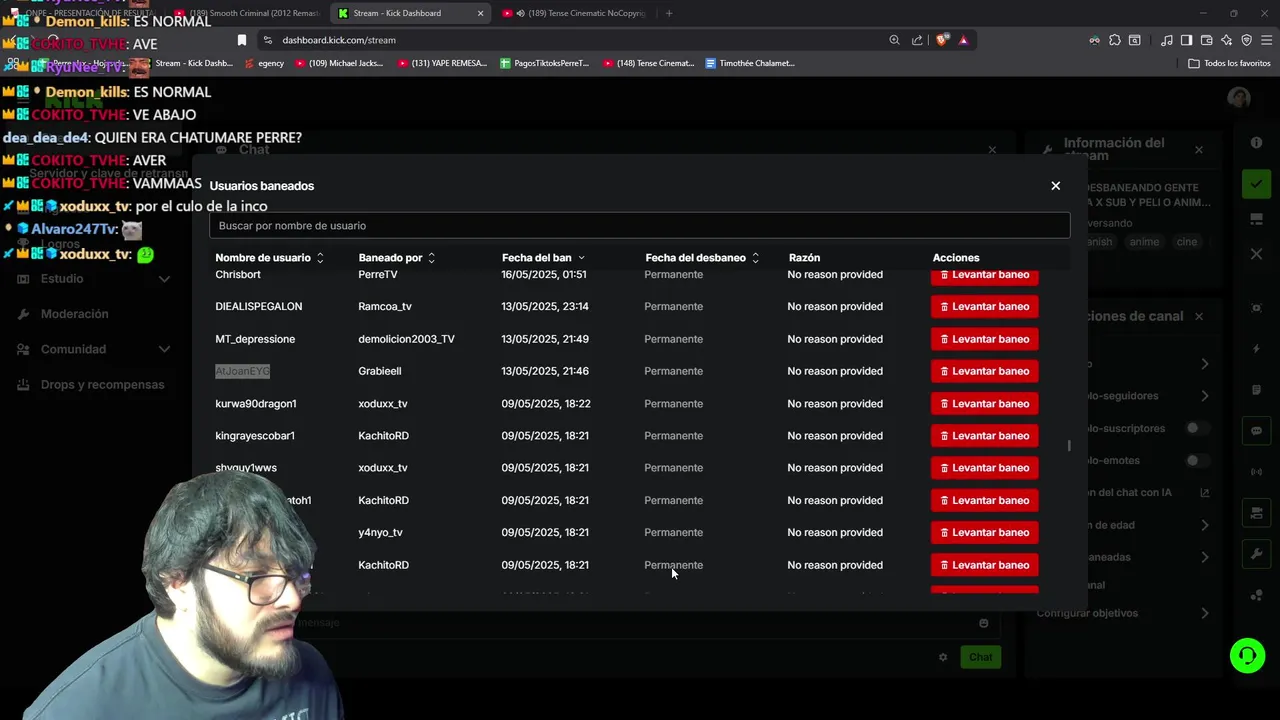The height and width of the screenshot is (720, 1280).
Task: Sort by Baneado por column
Action: tap(397, 258)
